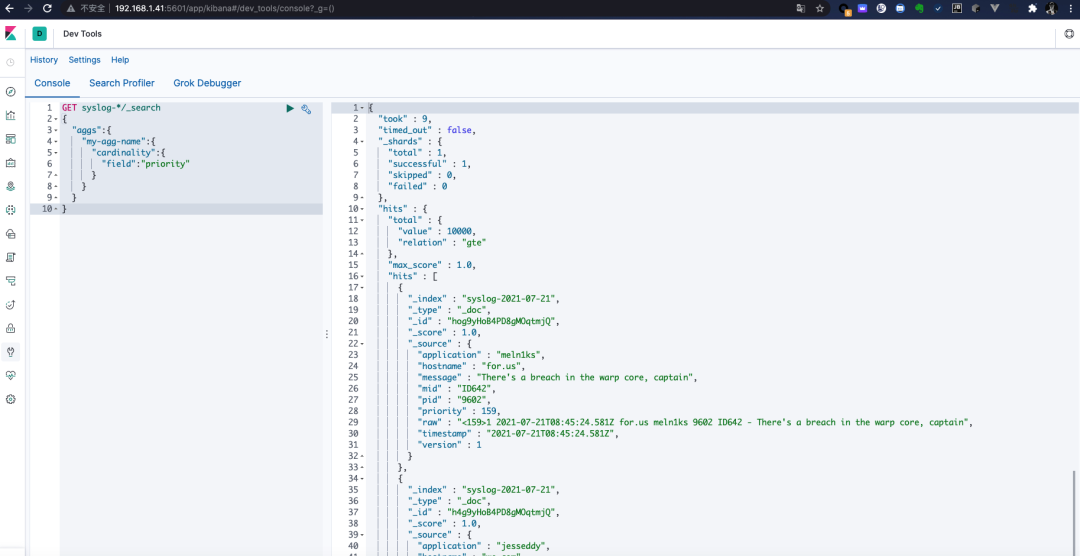Open Management gear in Kibana sidebar

tap(11, 399)
